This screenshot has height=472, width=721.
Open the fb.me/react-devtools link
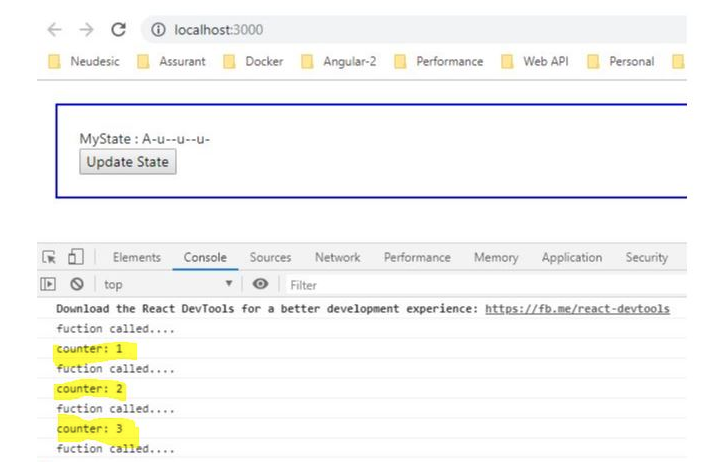pos(577,309)
